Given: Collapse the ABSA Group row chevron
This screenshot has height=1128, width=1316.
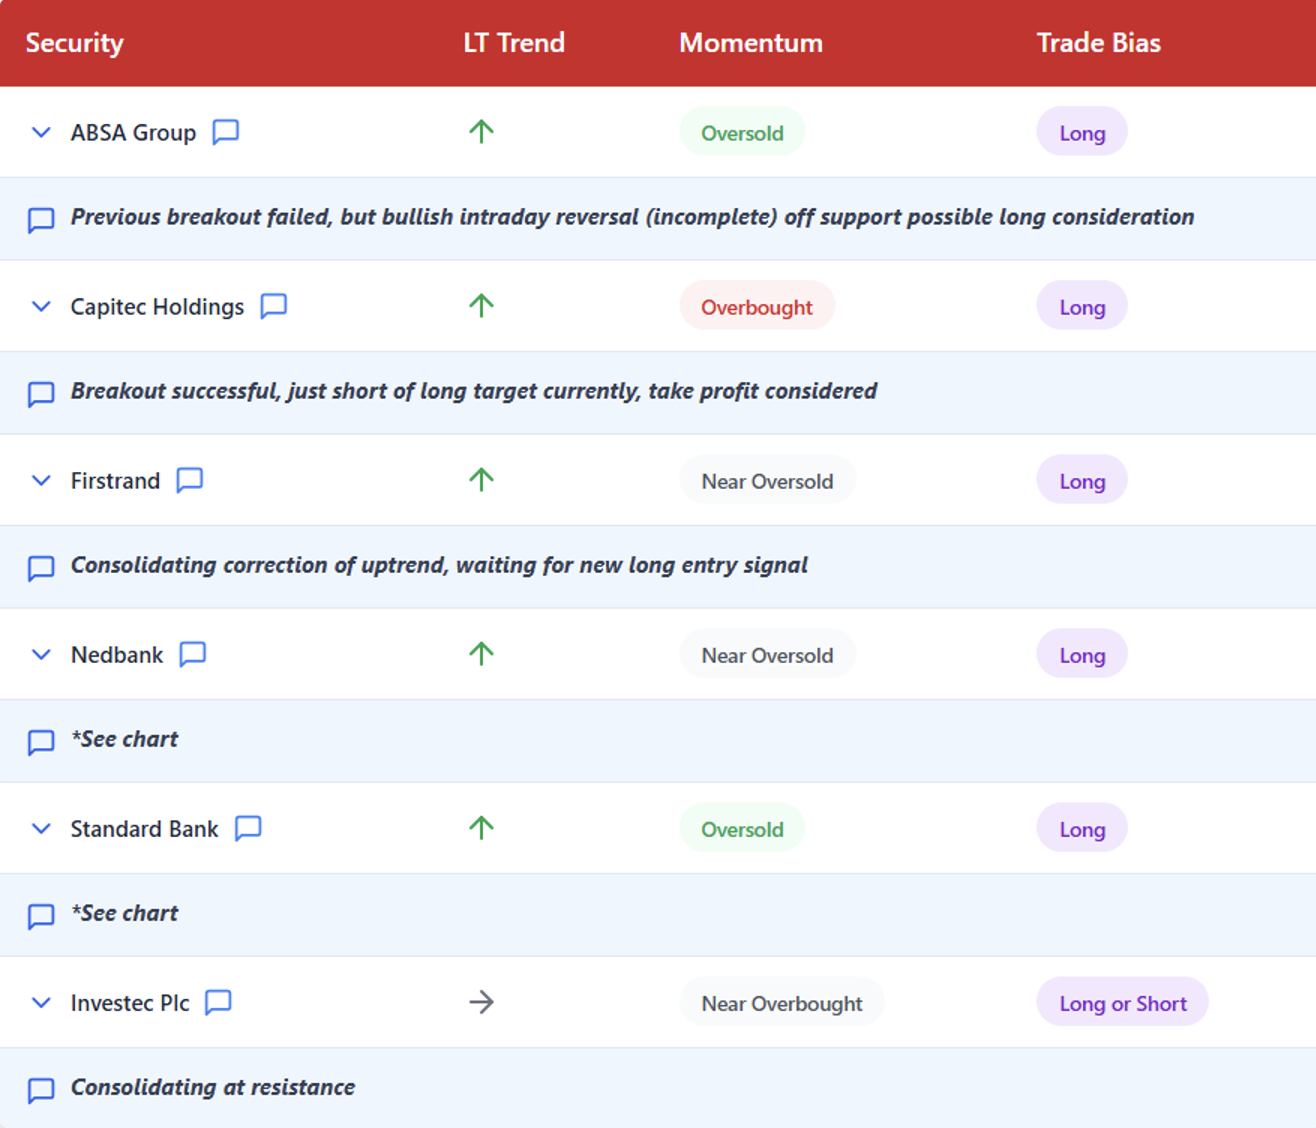Looking at the screenshot, I should pos(41,132).
